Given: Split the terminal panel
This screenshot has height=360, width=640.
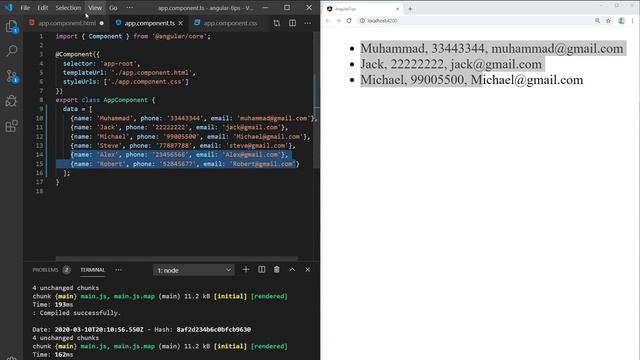Looking at the screenshot, I should [262, 269].
